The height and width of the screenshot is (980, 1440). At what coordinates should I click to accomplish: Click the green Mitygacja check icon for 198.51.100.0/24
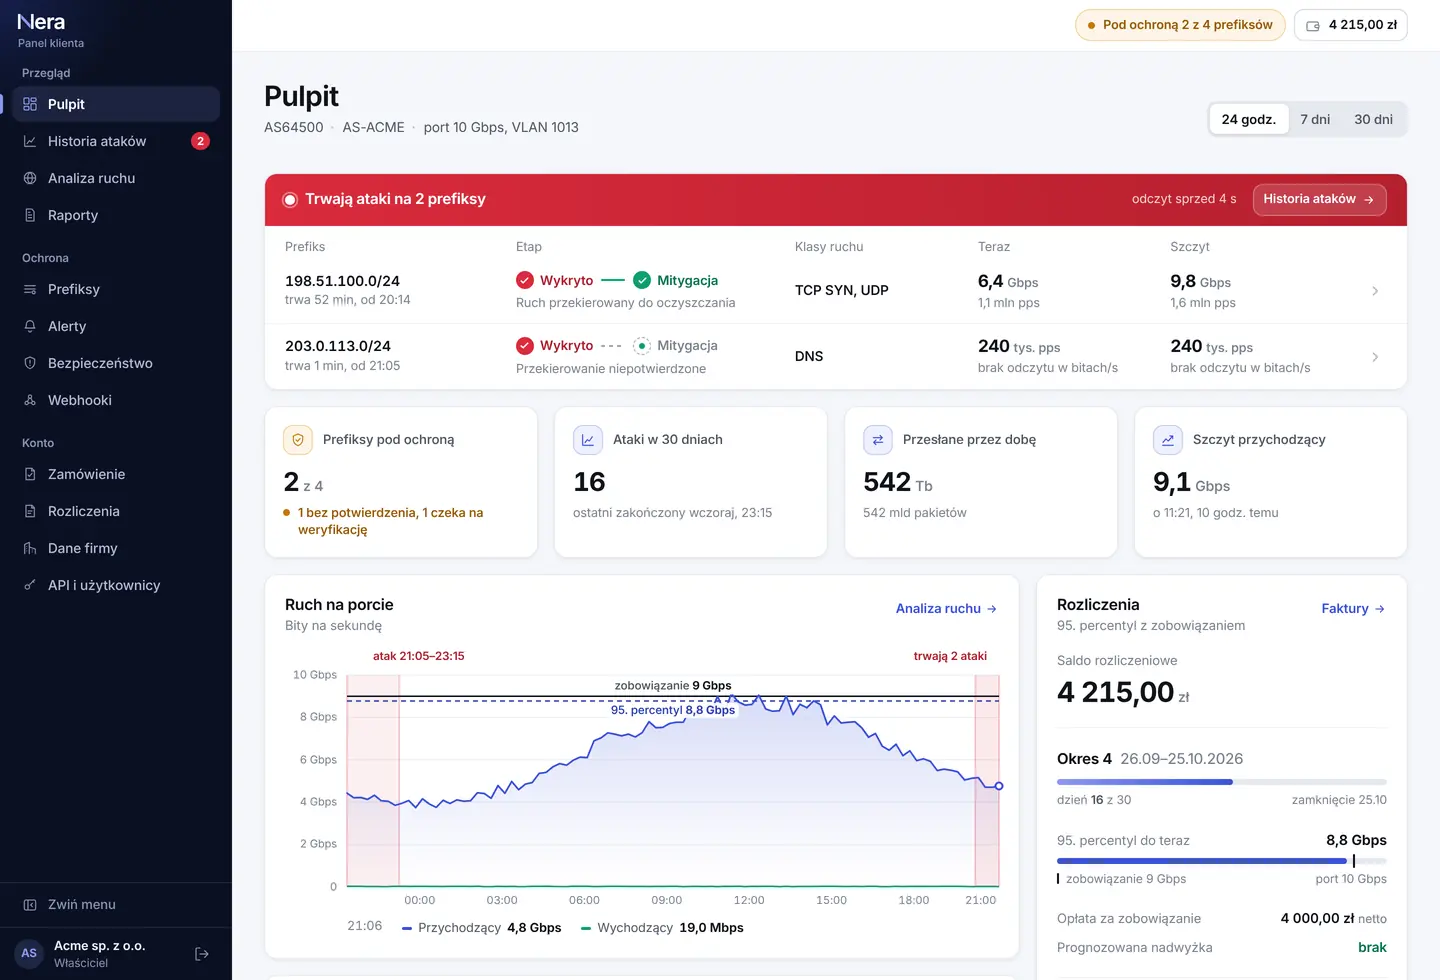tap(642, 280)
